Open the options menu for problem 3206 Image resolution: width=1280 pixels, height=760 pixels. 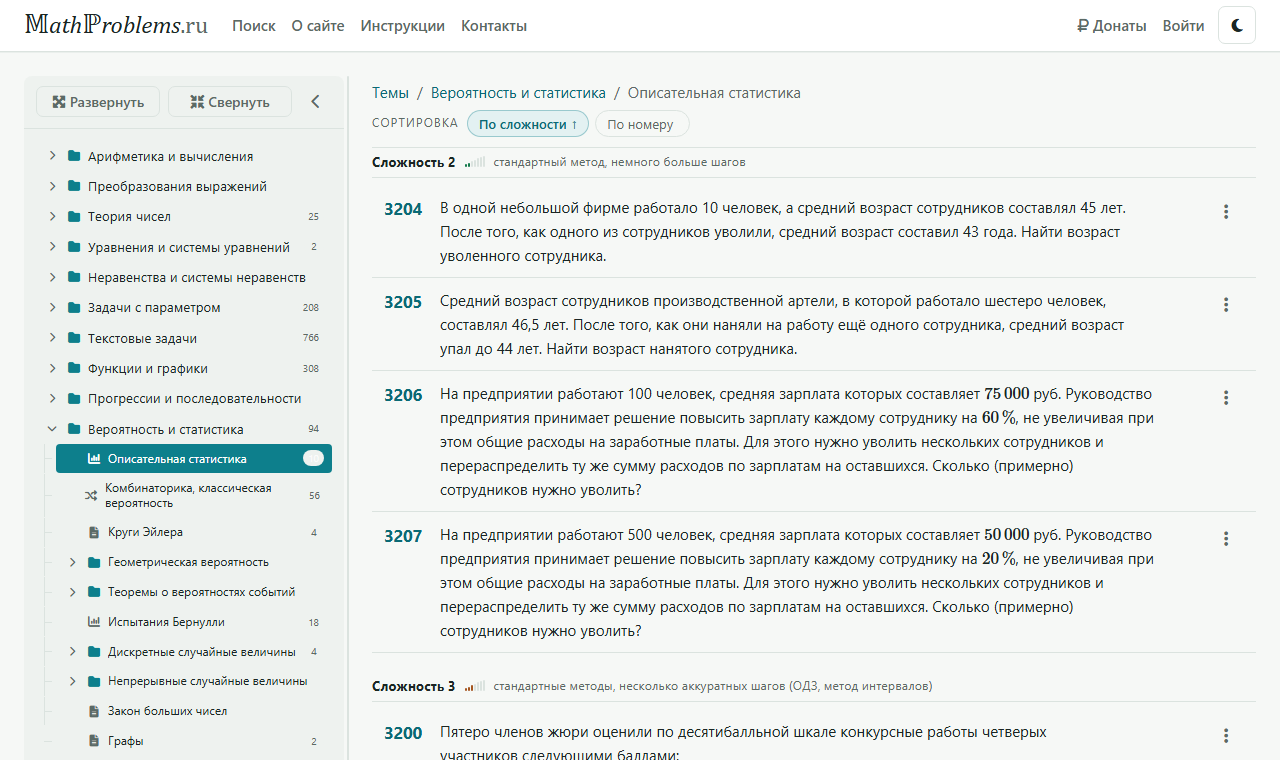tap(1226, 398)
